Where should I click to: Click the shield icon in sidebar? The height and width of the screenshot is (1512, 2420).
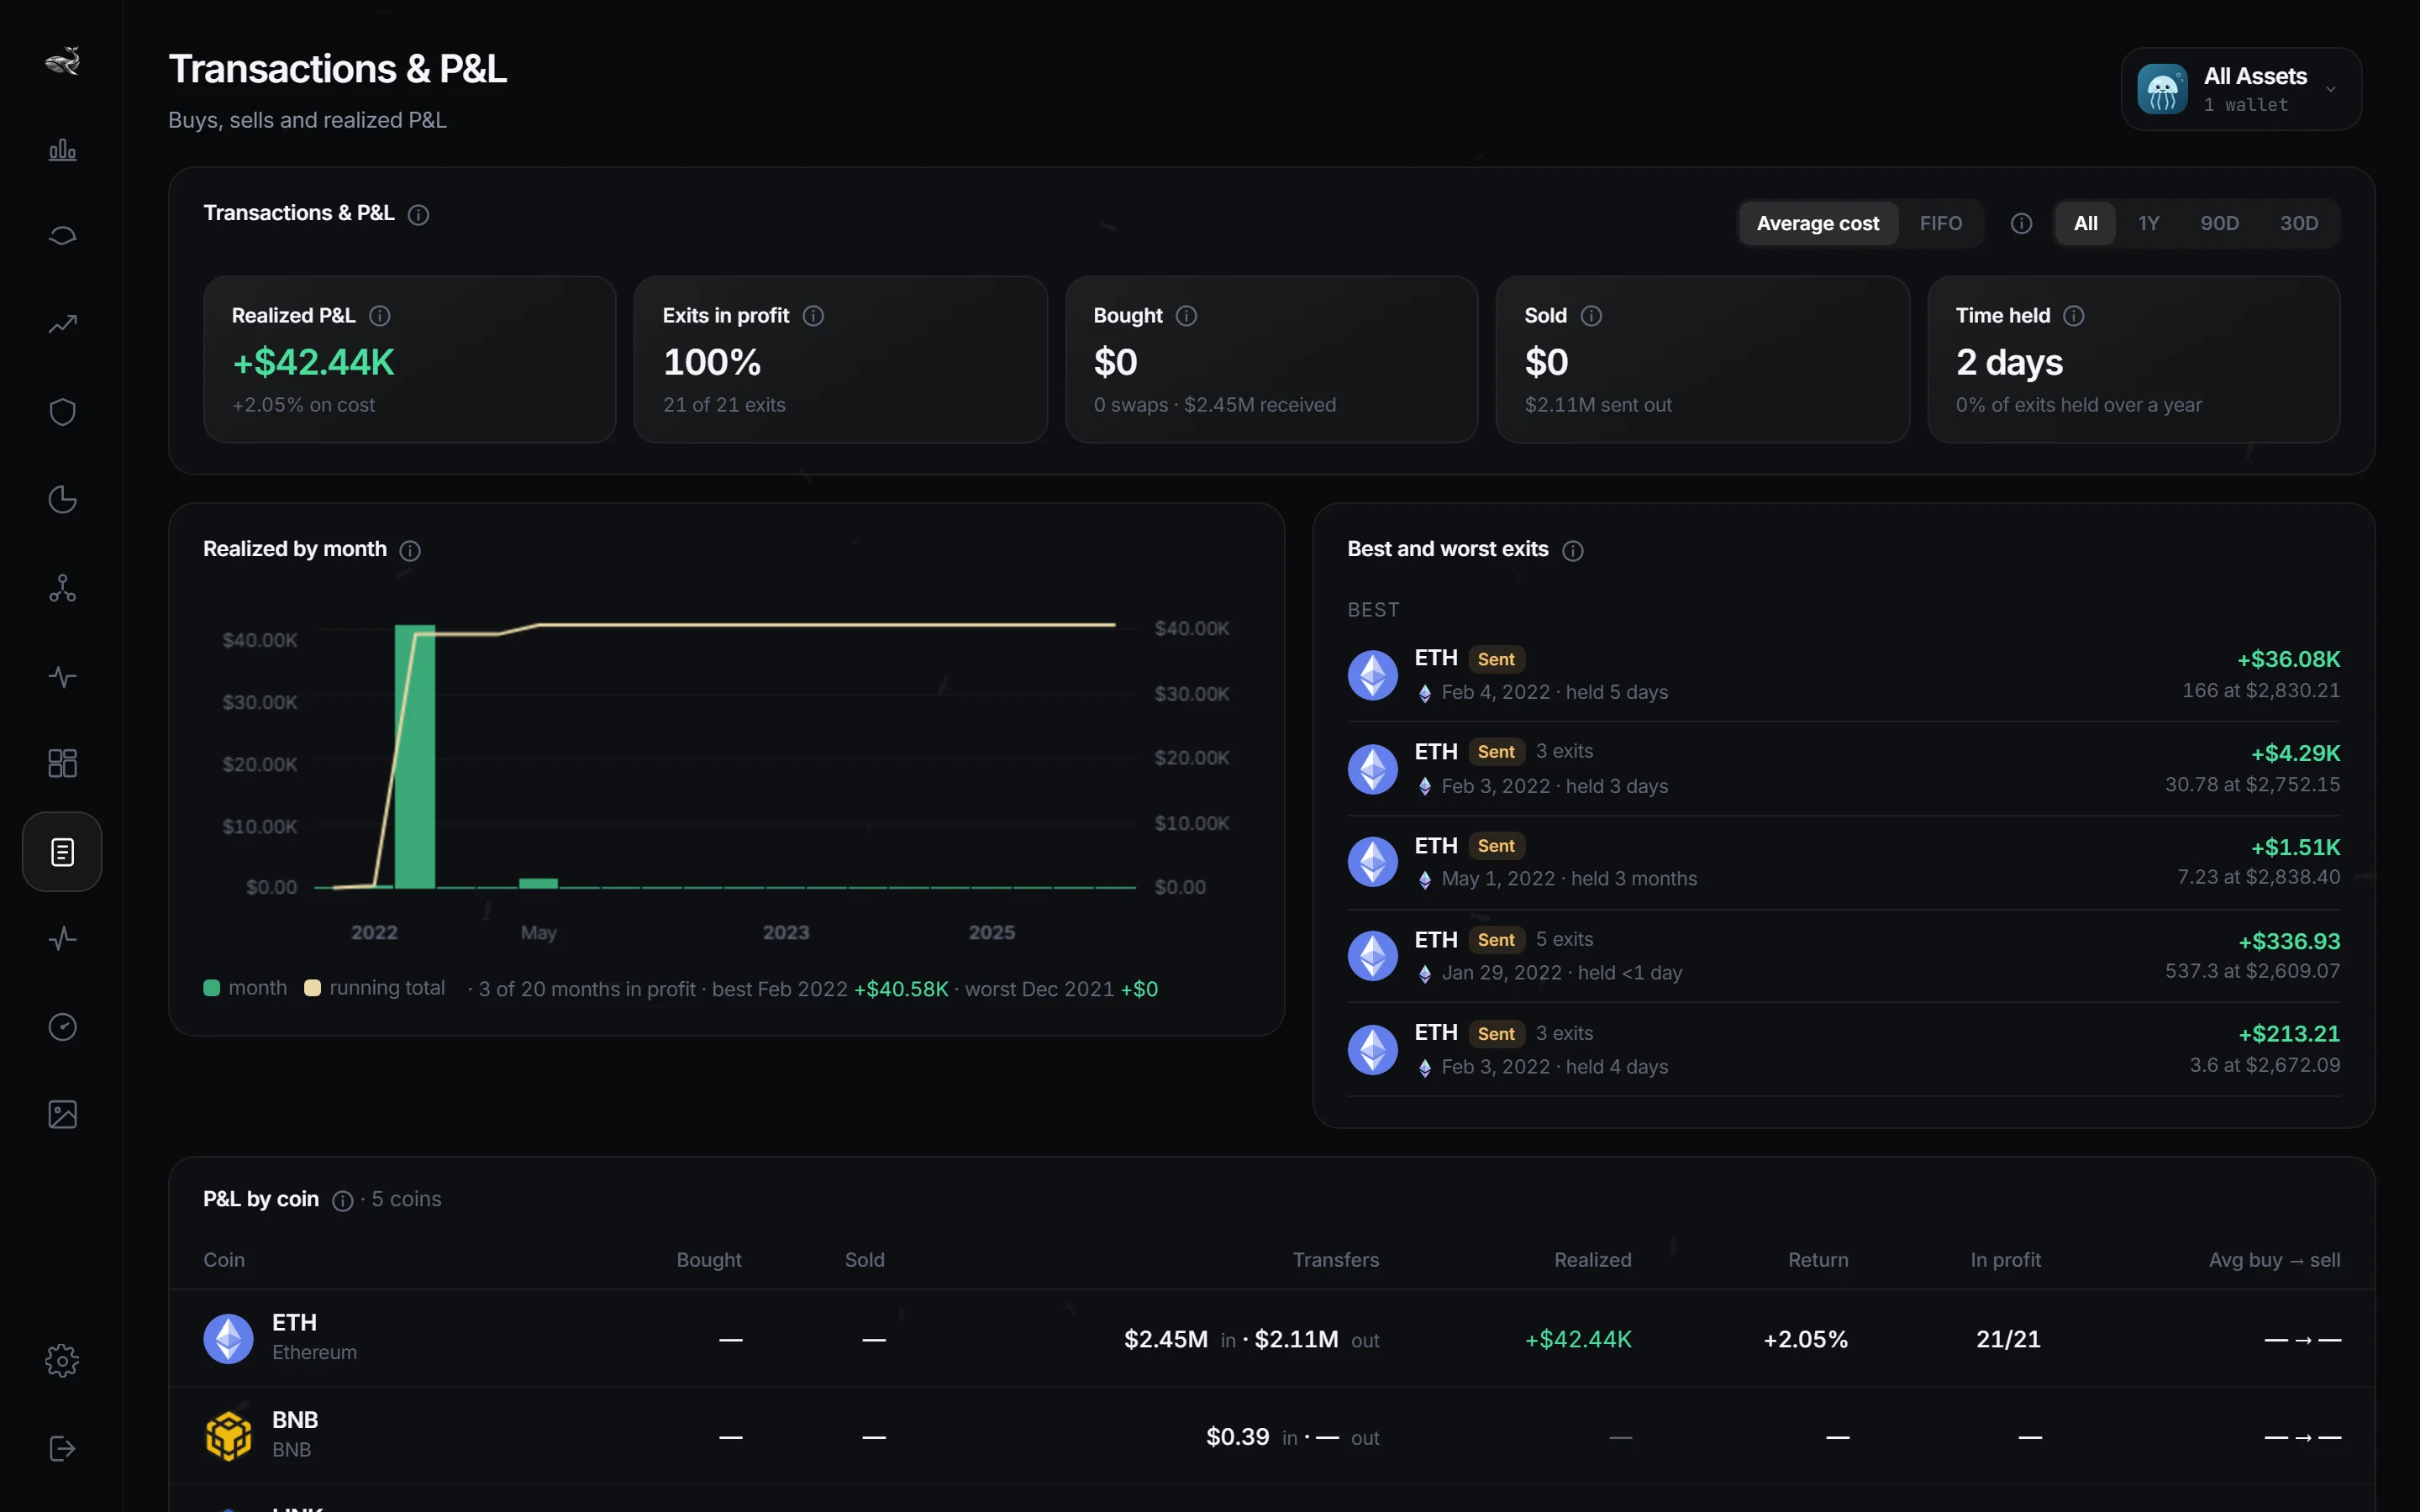point(62,412)
